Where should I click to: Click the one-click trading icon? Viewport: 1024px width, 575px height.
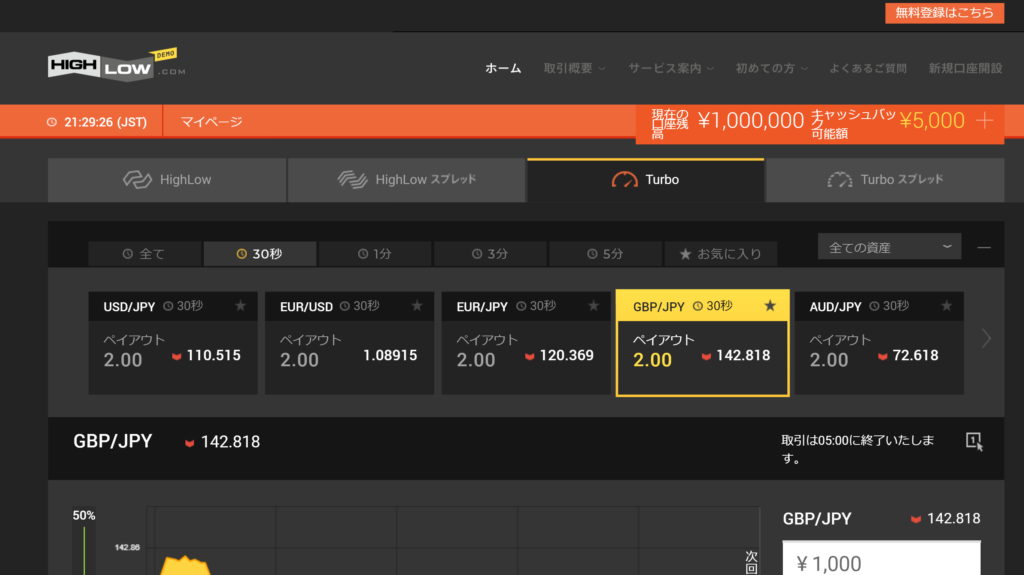974,441
